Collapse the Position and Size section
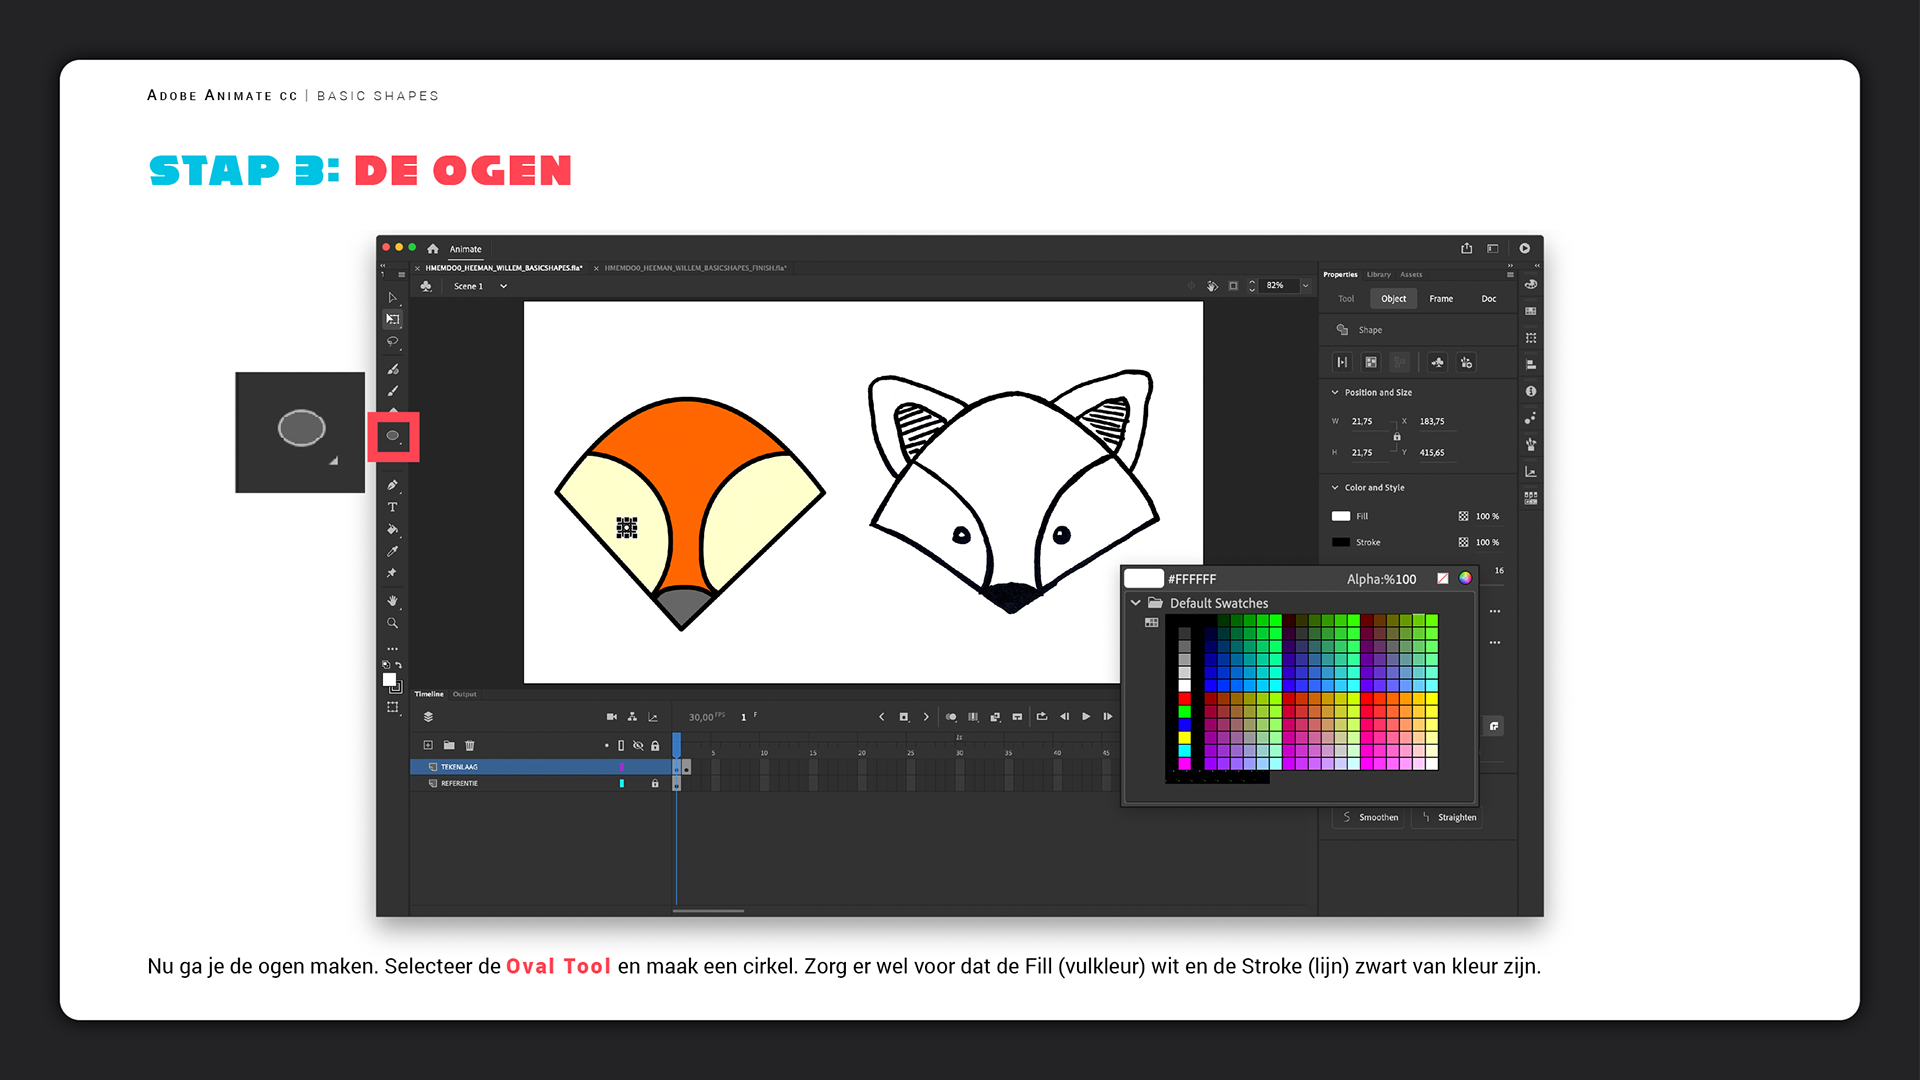1920x1080 pixels. pyautogui.click(x=1335, y=392)
